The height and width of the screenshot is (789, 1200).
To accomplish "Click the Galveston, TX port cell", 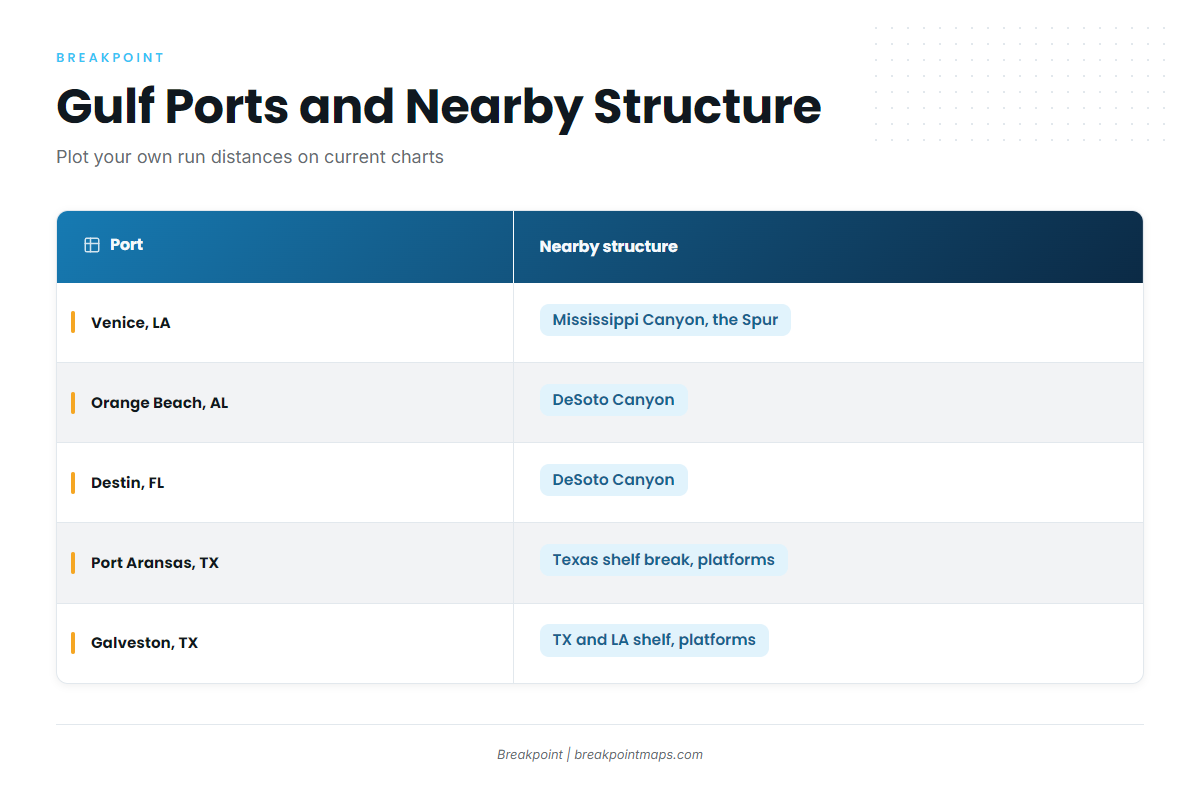I will (x=285, y=643).
